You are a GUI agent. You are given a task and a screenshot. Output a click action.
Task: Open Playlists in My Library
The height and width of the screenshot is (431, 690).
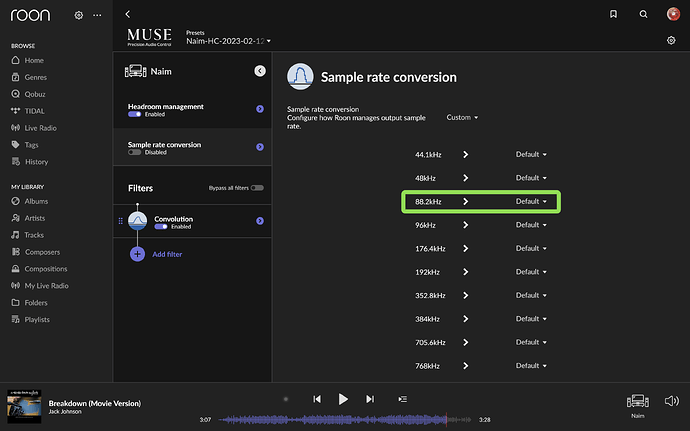[30, 320]
